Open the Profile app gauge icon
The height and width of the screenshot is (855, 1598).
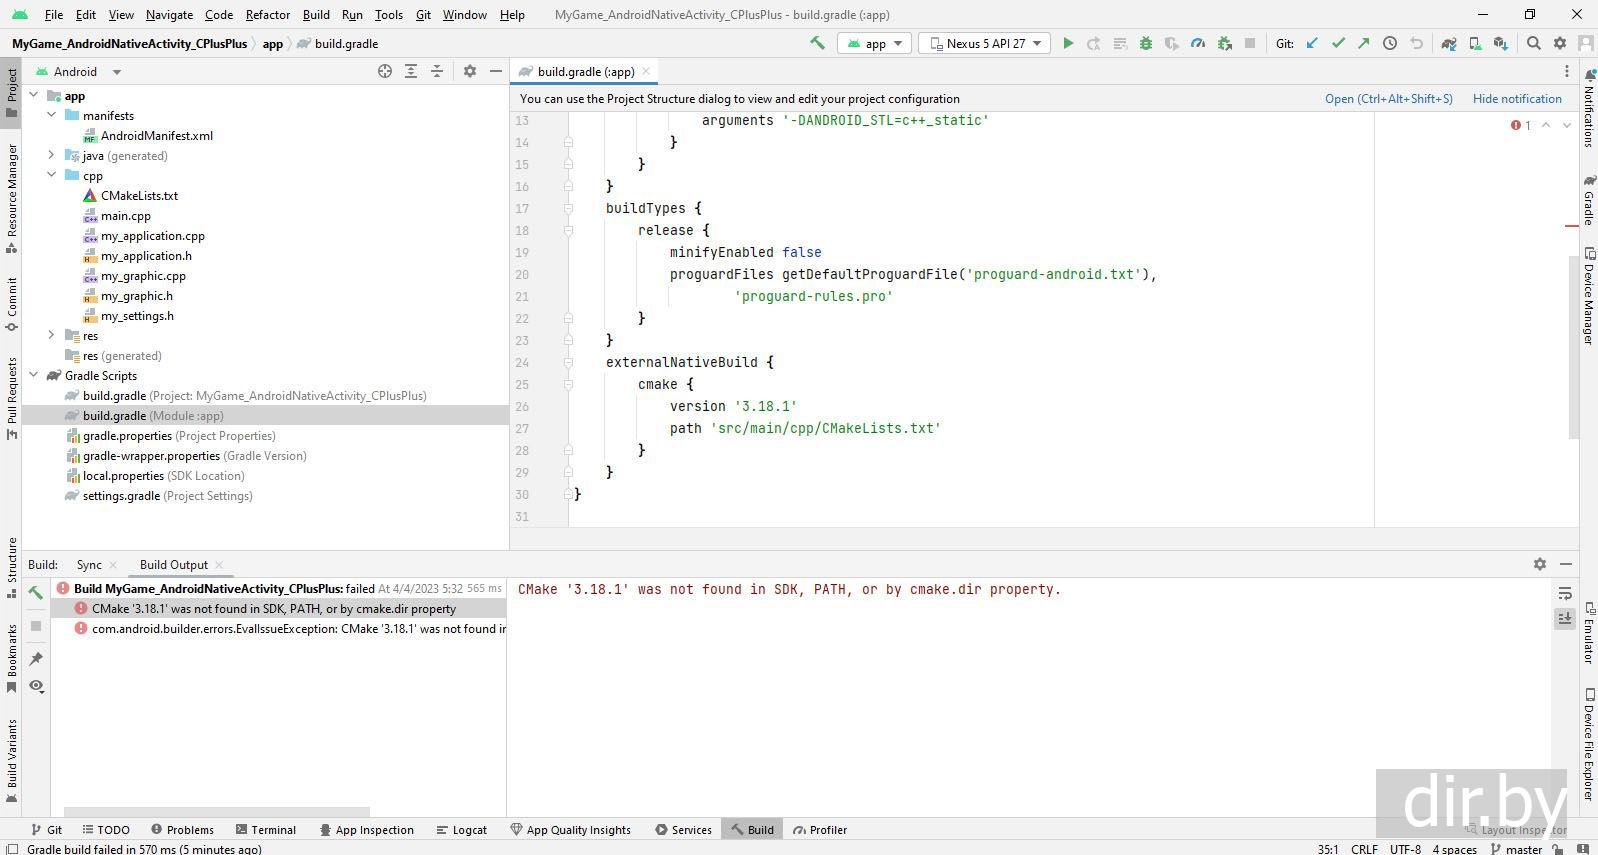tap(1198, 44)
